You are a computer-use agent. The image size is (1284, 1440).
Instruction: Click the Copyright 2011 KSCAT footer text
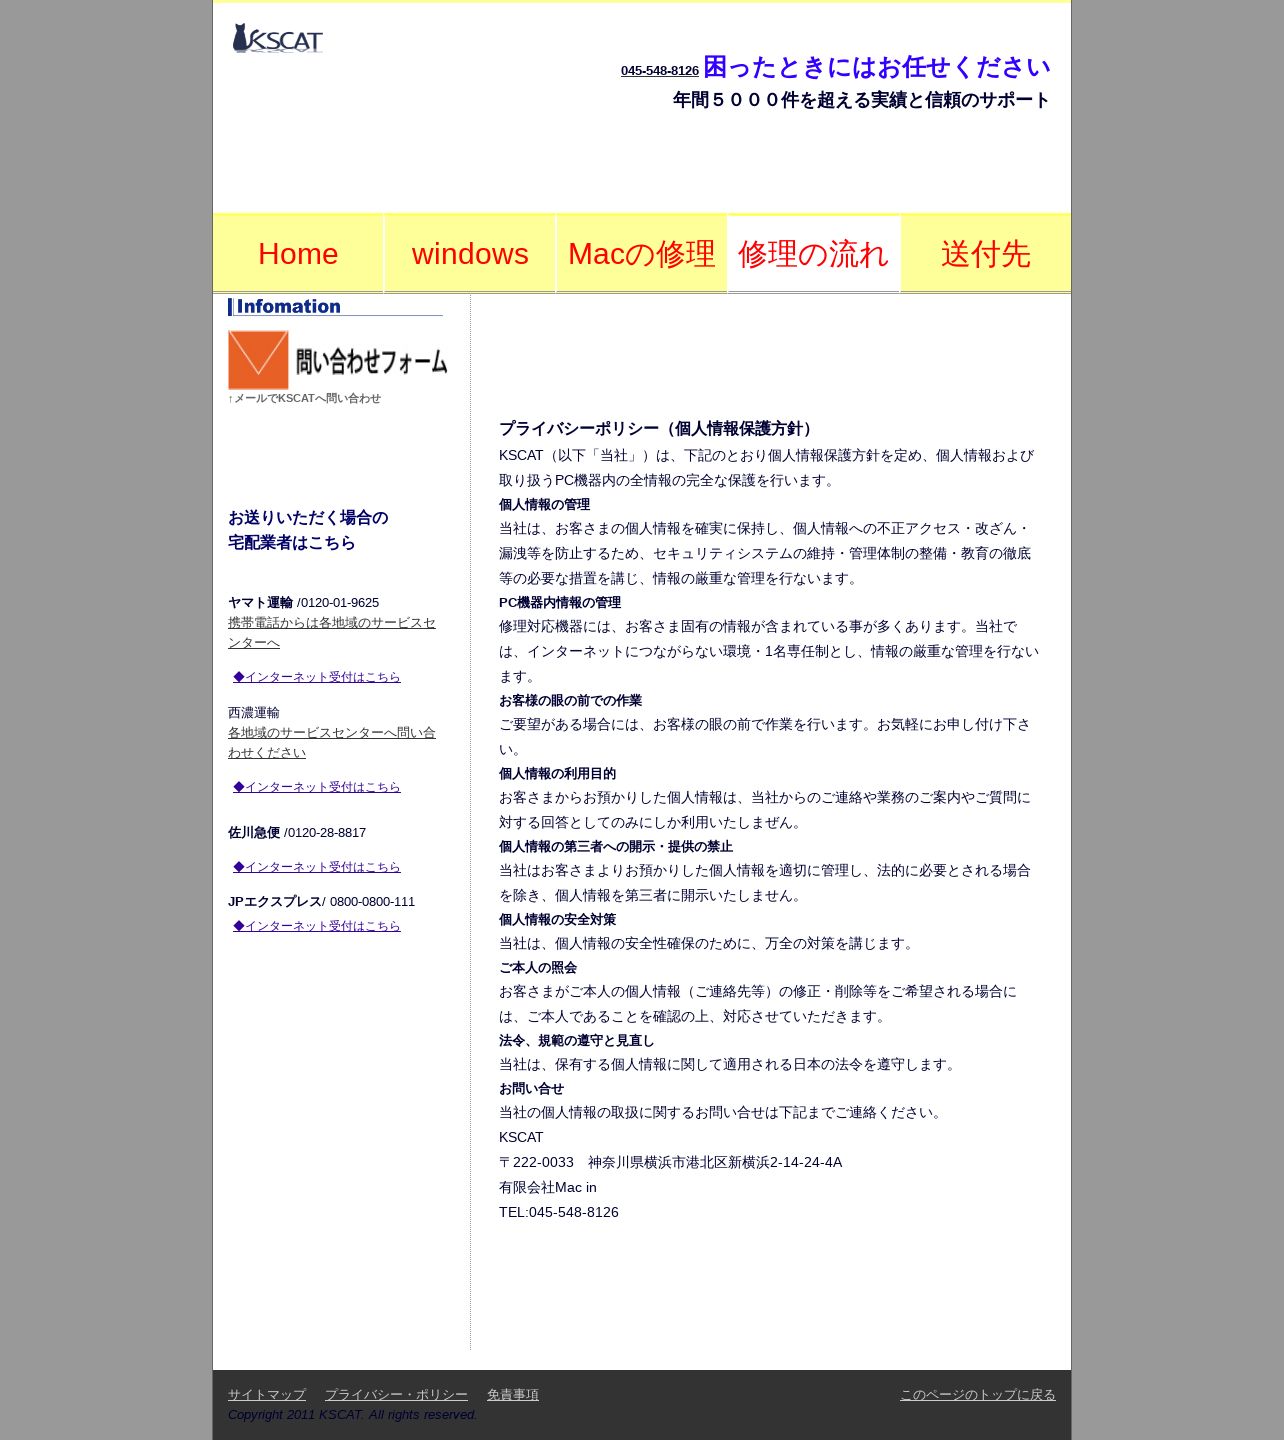click(x=353, y=1415)
